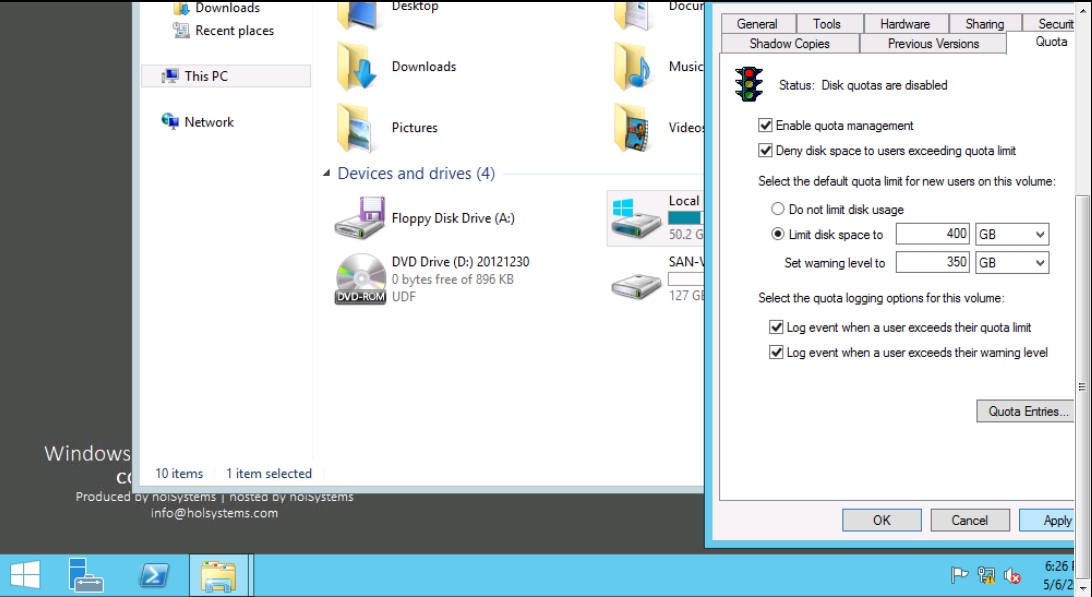Viewport: 1092px width, 597px height.
Task: Select the DVD Drive (D:) icon
Action: 360,278
